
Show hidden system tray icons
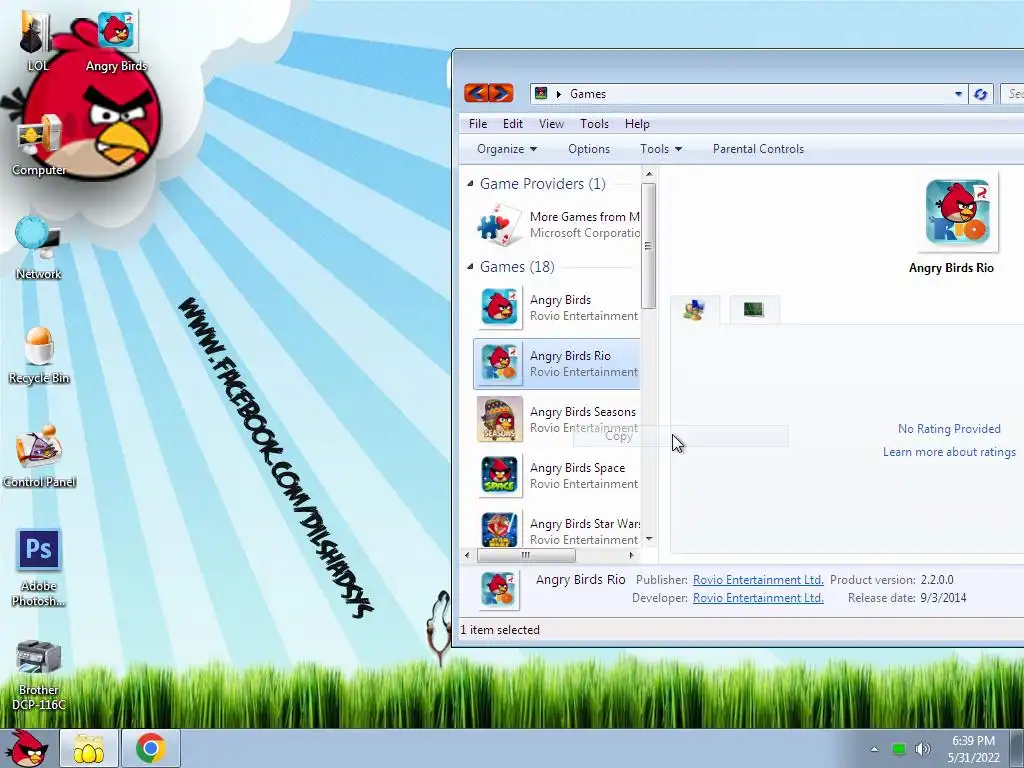874,749
